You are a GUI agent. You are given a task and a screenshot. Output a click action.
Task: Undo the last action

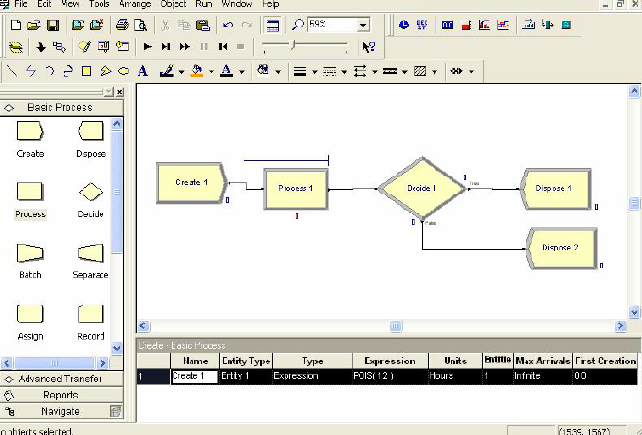(x=228, y=25)
